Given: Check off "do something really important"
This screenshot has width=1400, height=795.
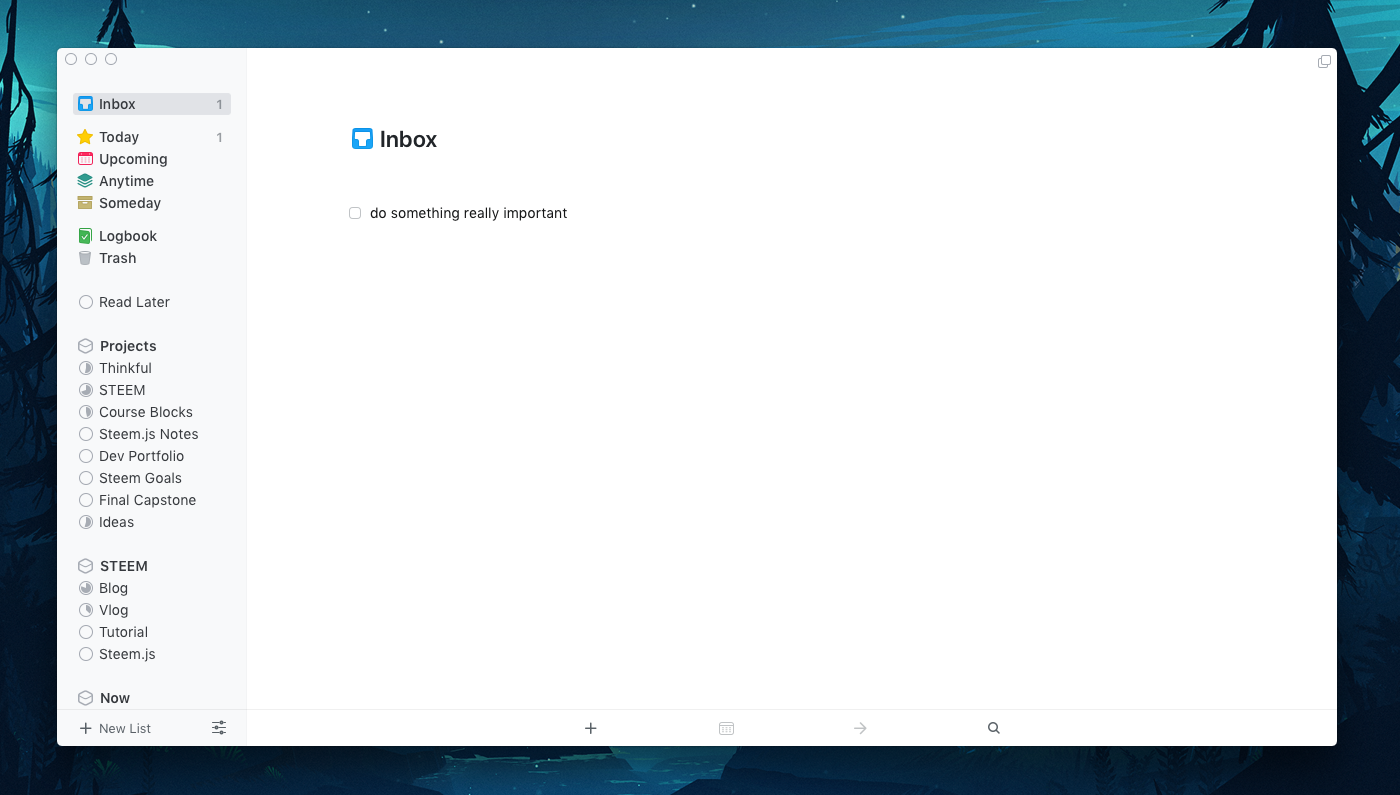Looking at the screenshot, I should pos(355,213).
